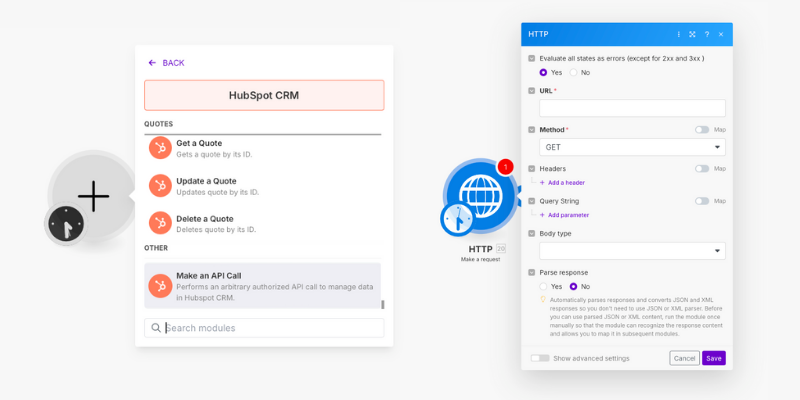800x400 pixels.
Task: Open the dark clock schedule icon
Action: [x=66, y=223]
